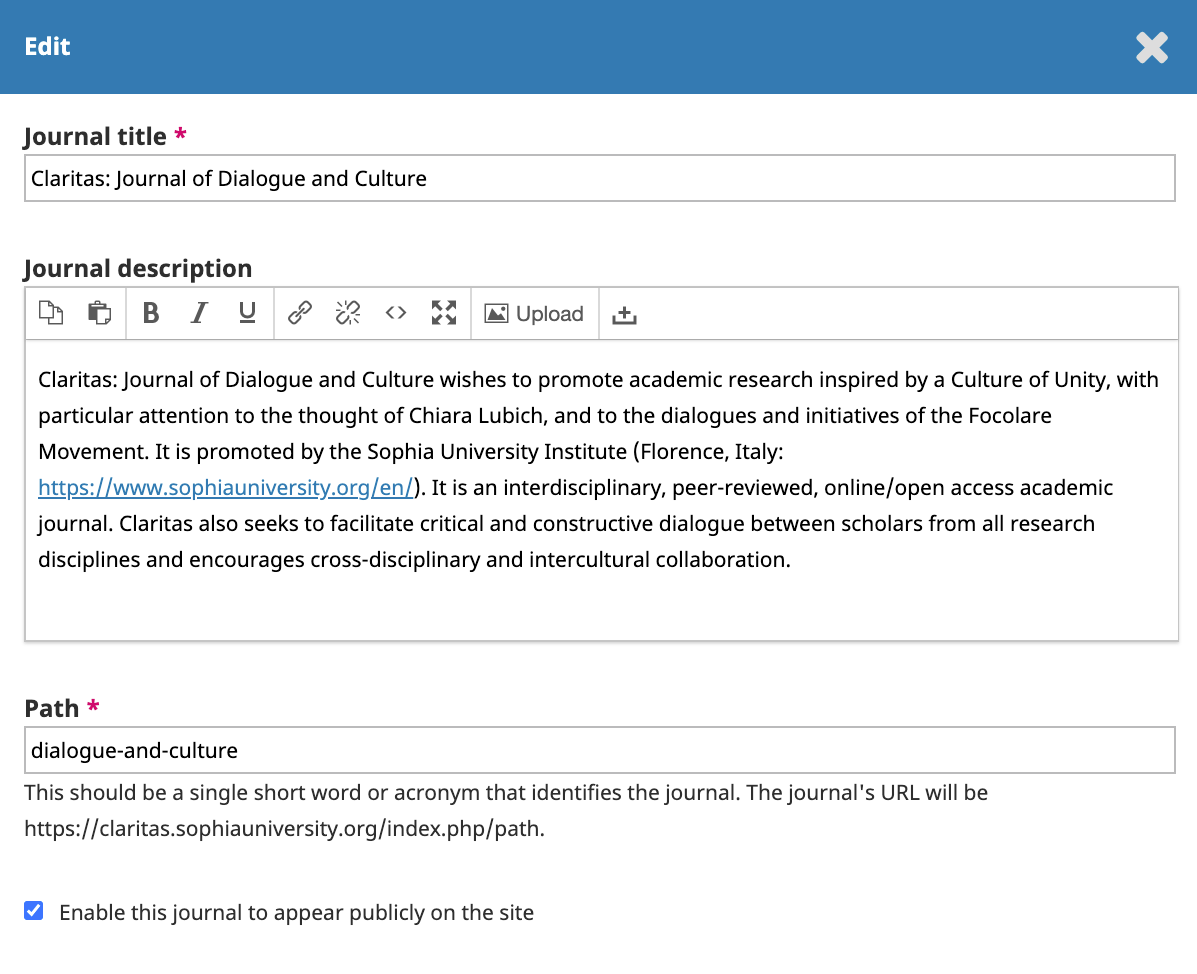Click the Copy icon in editor toolbar
Viewport: 1197px width, 974px height.
click(x=51, y=313)
